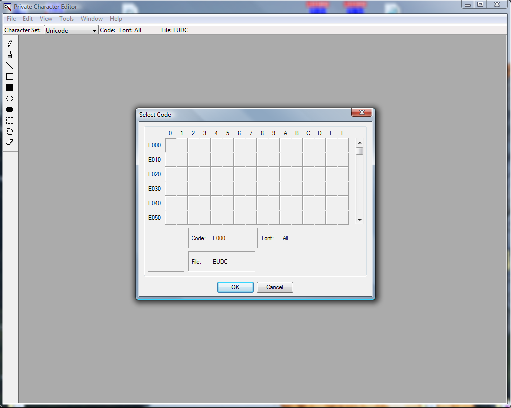Viewport: 511px width, 408px height.
Task: Select code cell E05F in the grid
Action: pyautogui.click(x=343, y=217)
